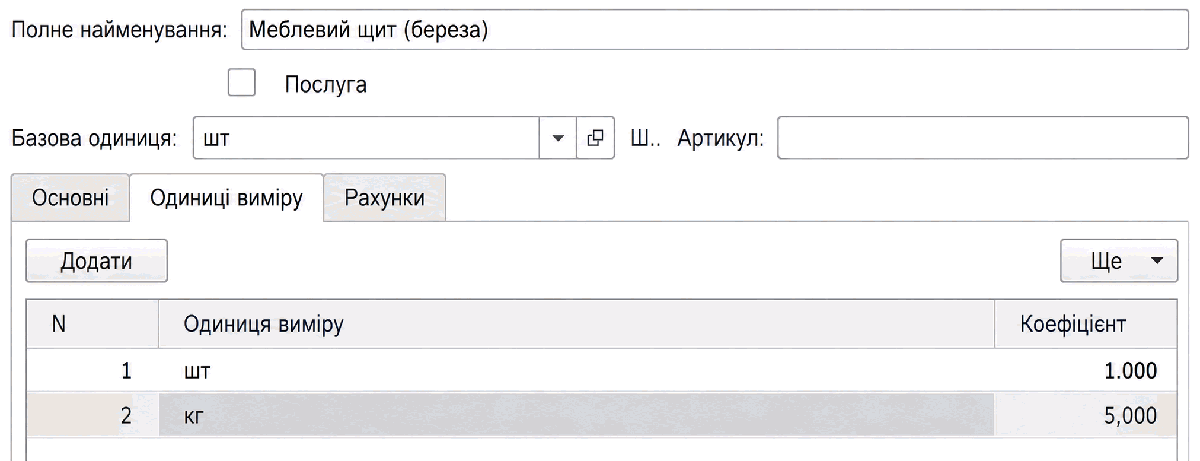Click the Полне найменування input field

point(716,30)
